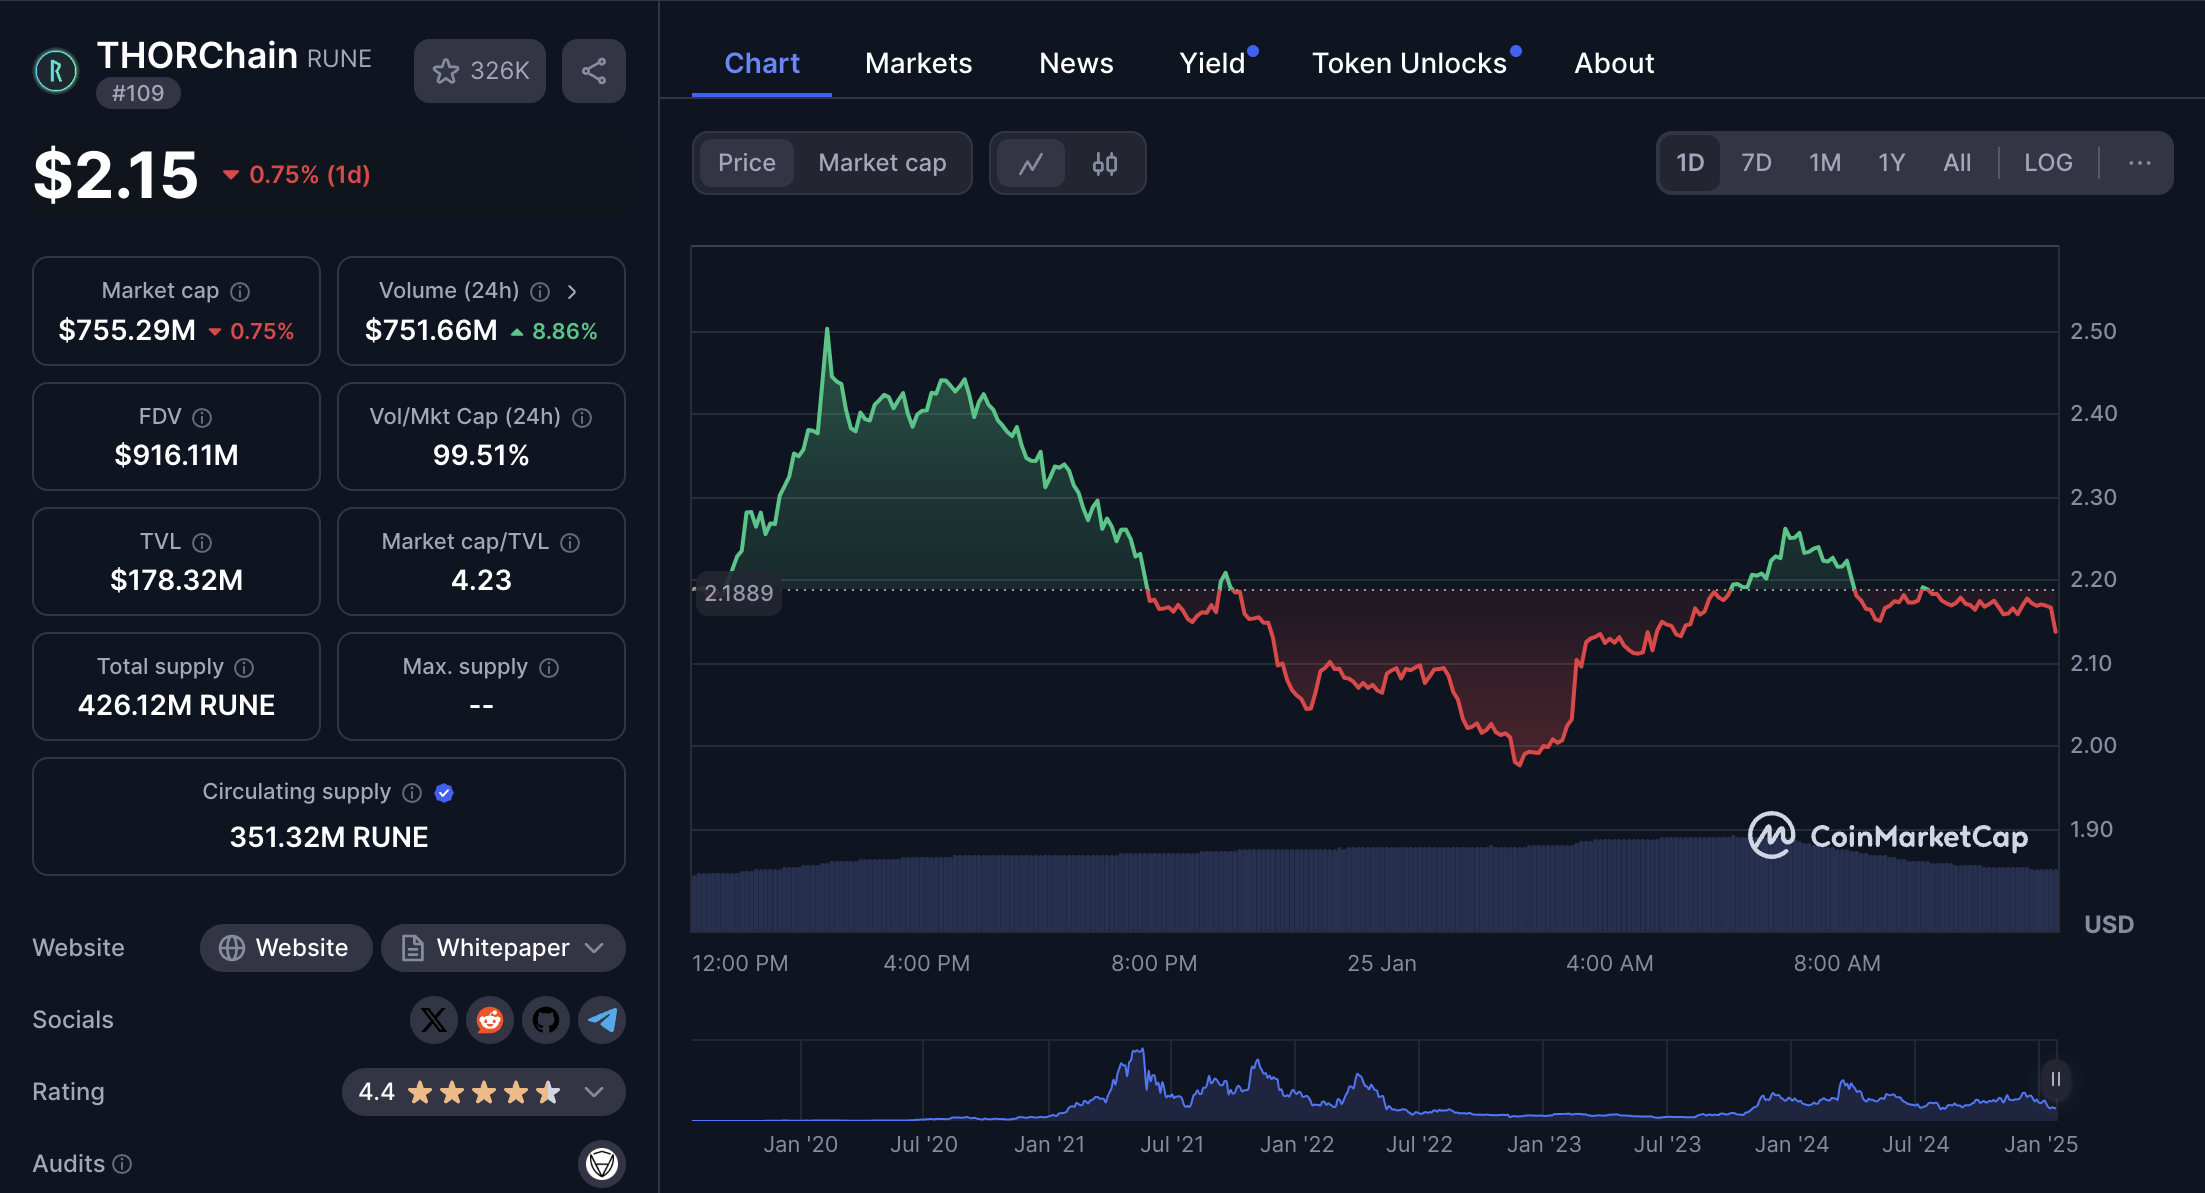Click FDV info icon
The width and height of the screenshot is (2205, 1193).
click(x=202, y=418)
